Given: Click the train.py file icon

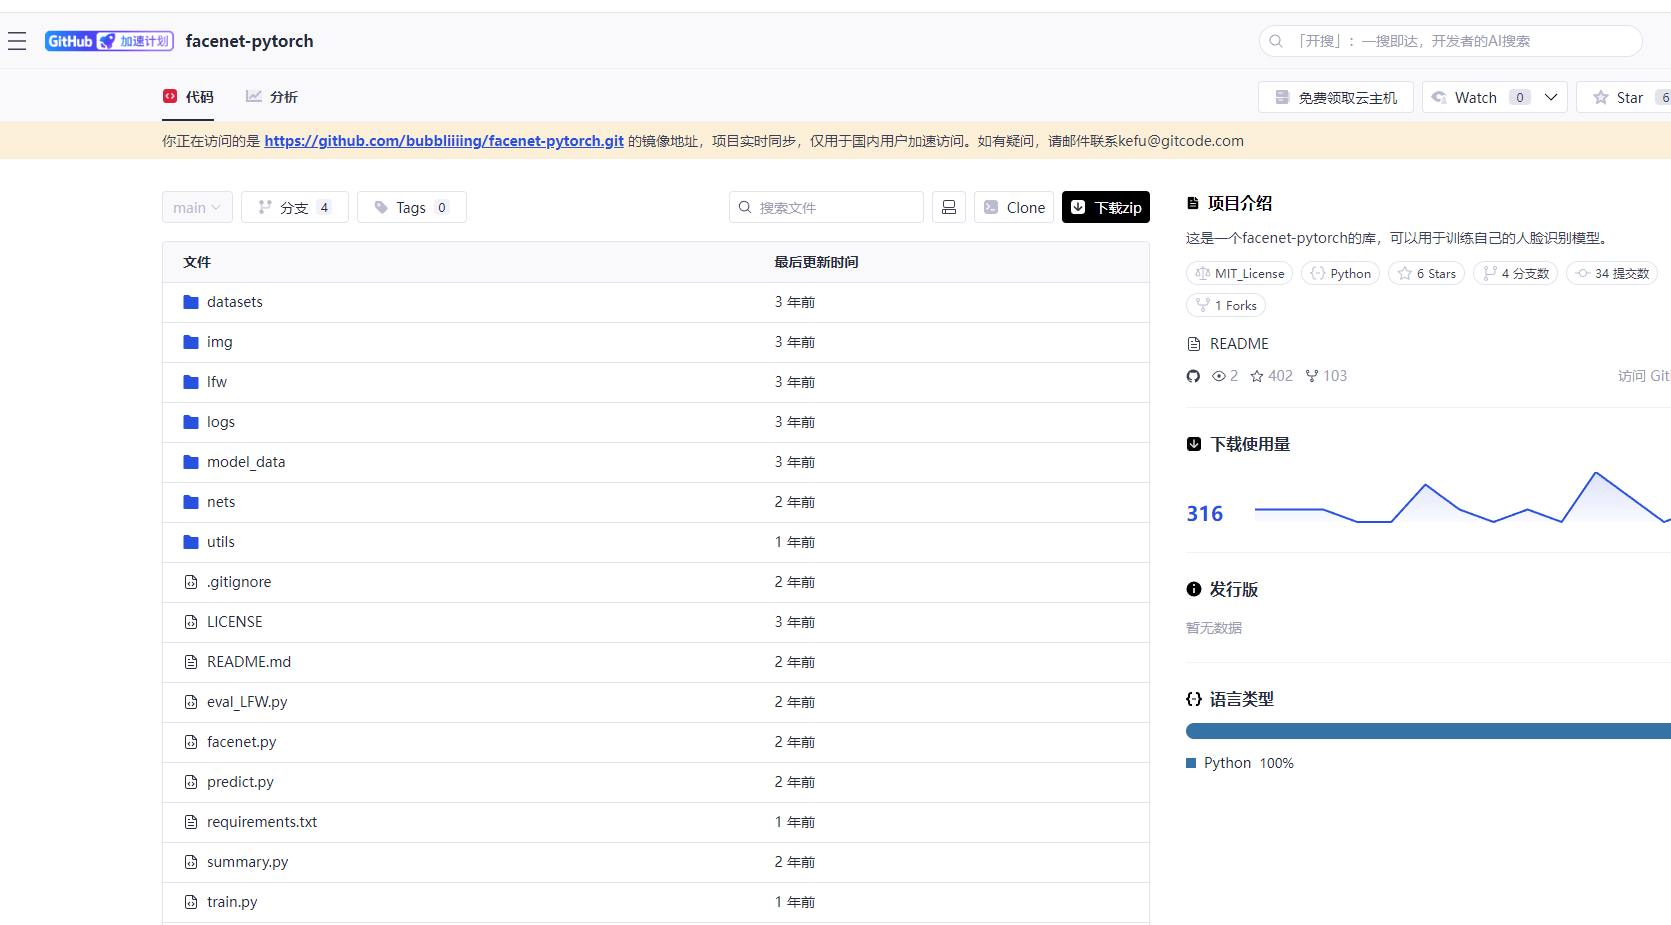Looking at the screenshot, I should tap(191, 902).
